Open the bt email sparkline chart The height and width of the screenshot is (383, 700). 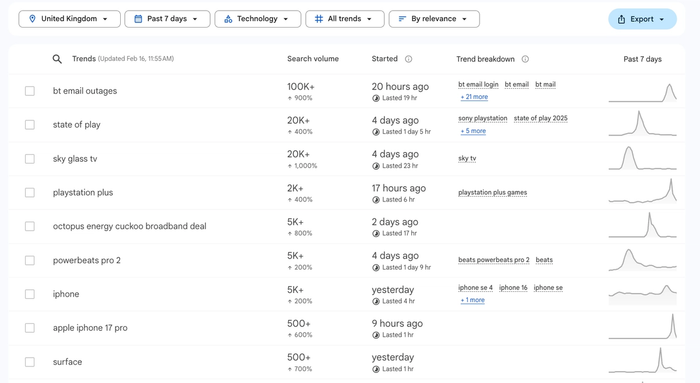(x=642, y=93)
